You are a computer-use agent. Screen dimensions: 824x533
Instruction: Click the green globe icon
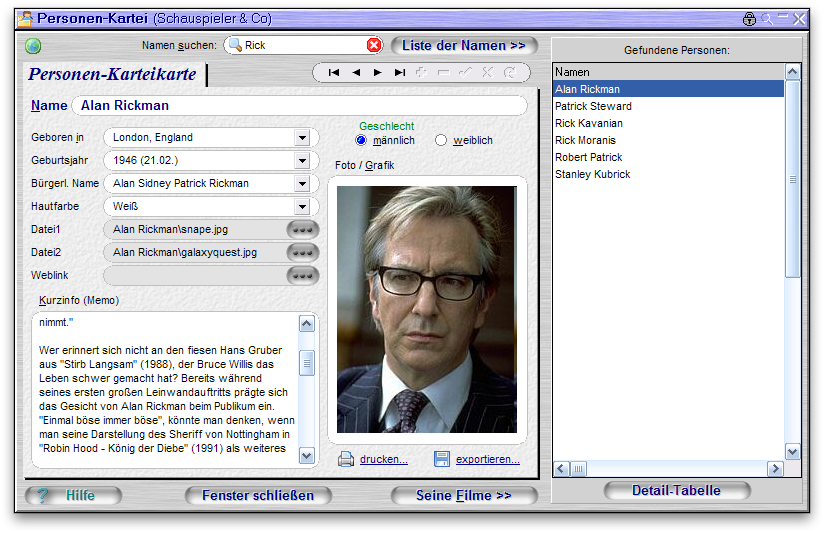[33, 46]
